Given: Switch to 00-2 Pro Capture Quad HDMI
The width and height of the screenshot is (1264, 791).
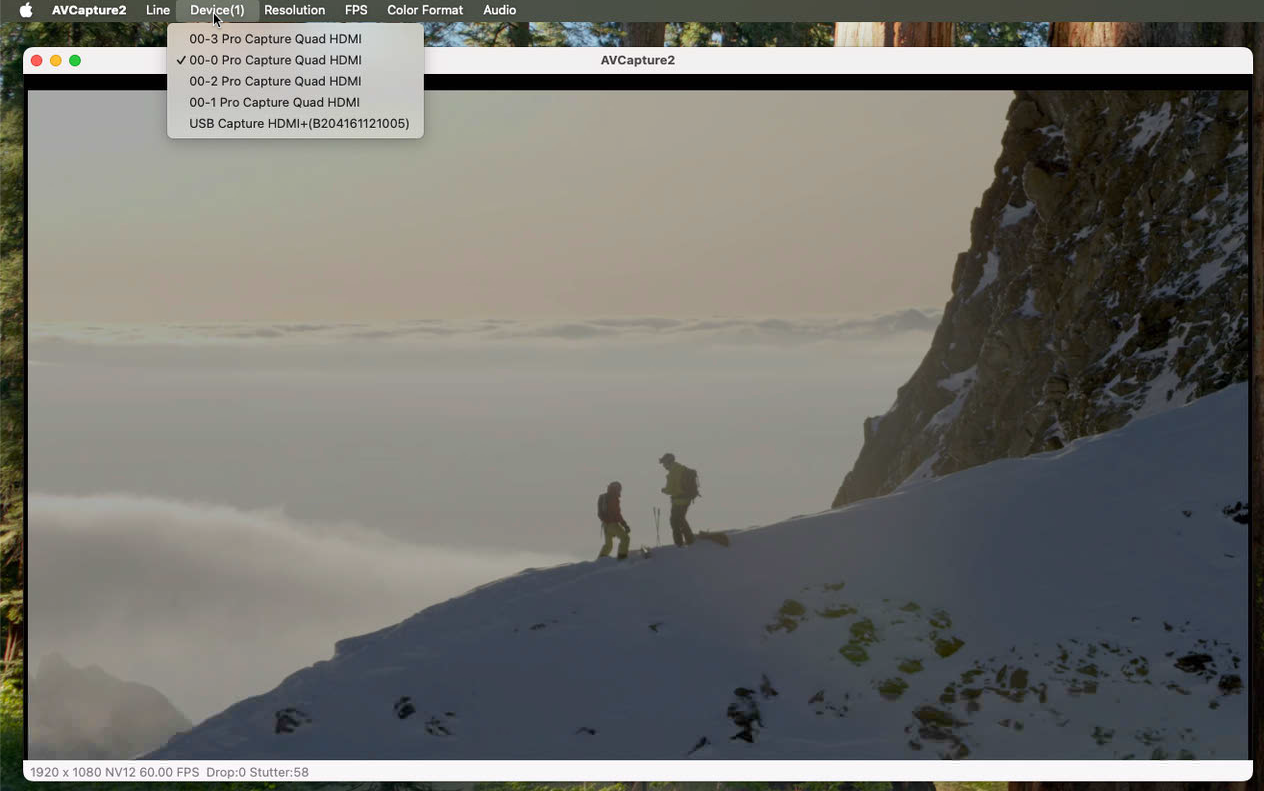Looking at the screenshot, I should [x=275, y=81].
